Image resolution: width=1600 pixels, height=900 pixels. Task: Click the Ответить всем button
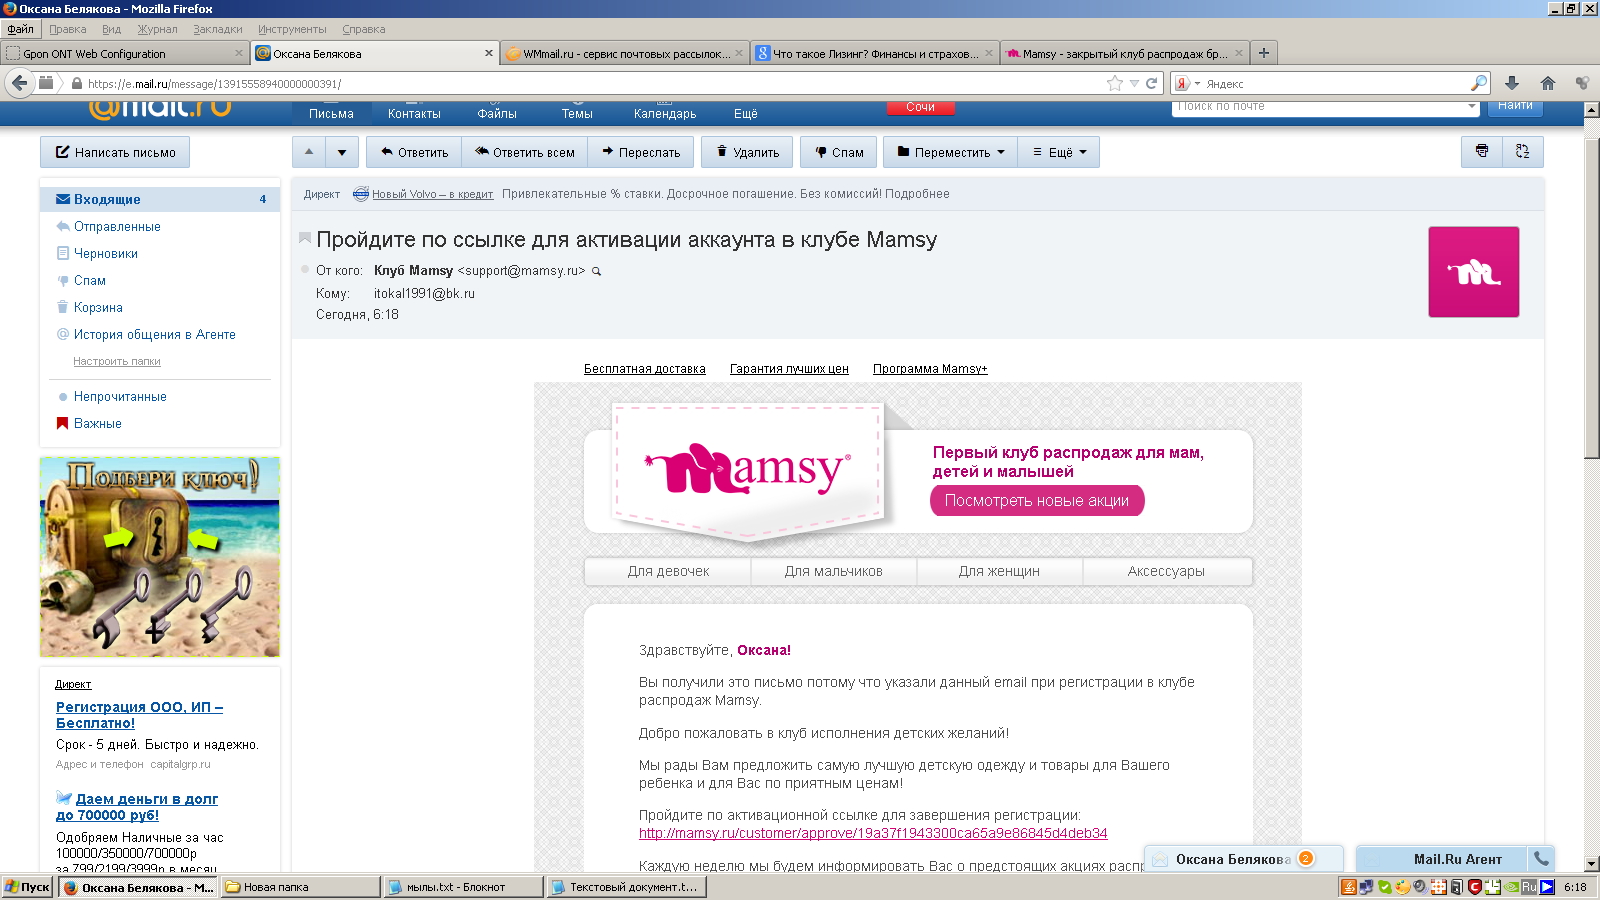tap(525, 152)
